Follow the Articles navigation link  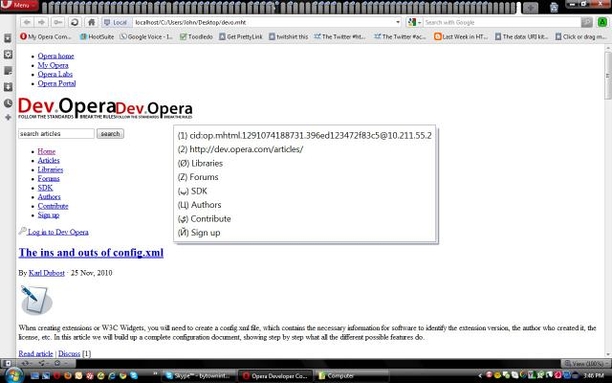(48, 160)
